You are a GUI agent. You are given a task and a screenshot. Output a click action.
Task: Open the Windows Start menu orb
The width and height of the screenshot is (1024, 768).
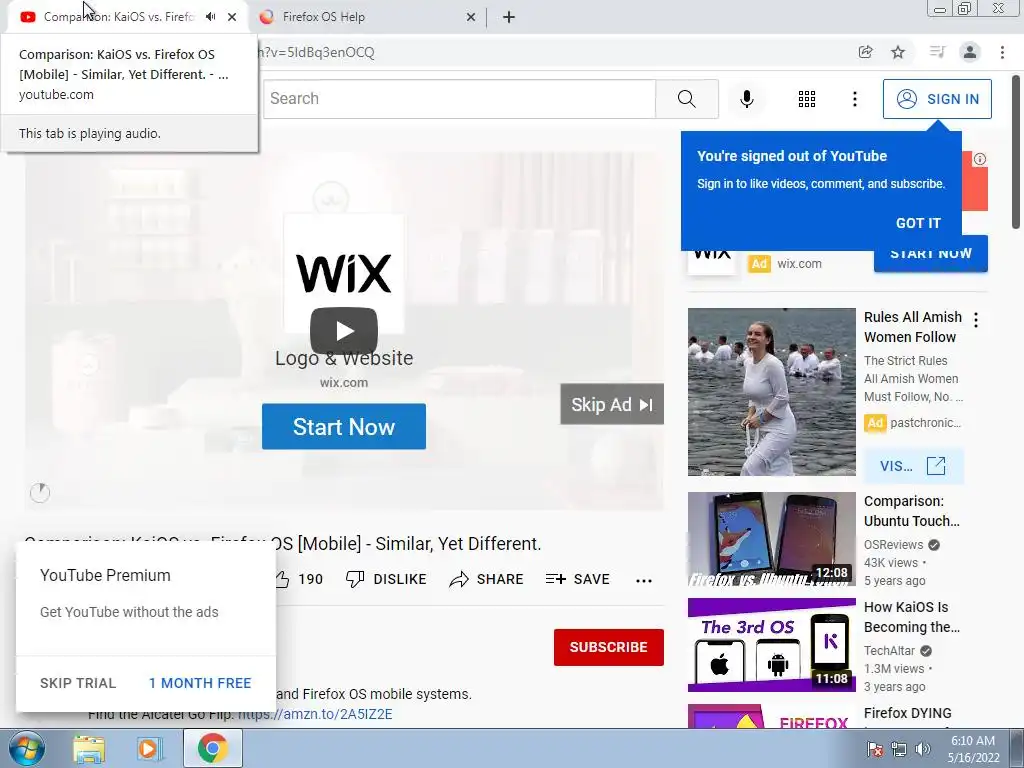click(x=27, y=749)
